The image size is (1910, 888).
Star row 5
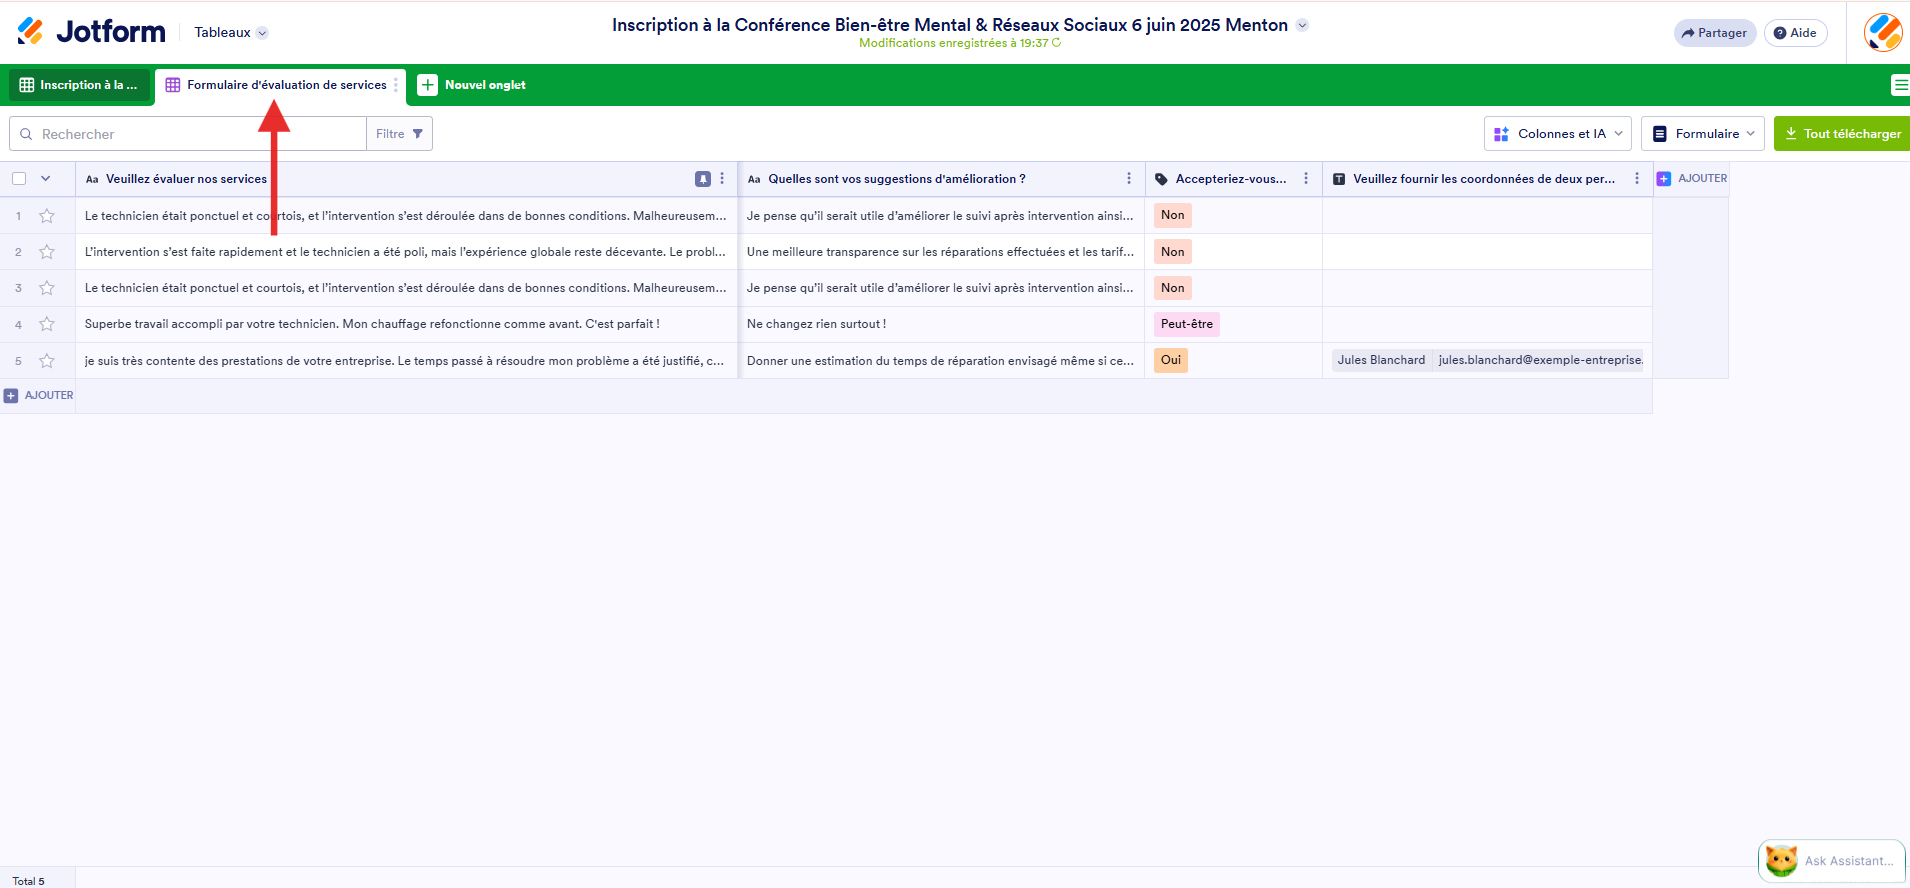47,361
